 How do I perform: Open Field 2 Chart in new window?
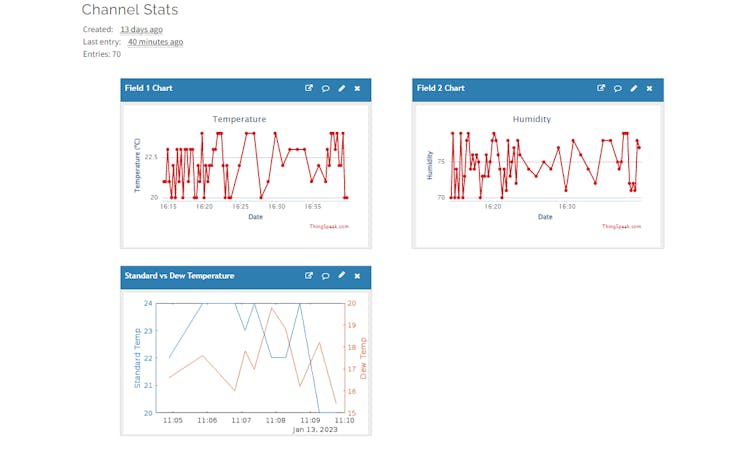(601, 88)
